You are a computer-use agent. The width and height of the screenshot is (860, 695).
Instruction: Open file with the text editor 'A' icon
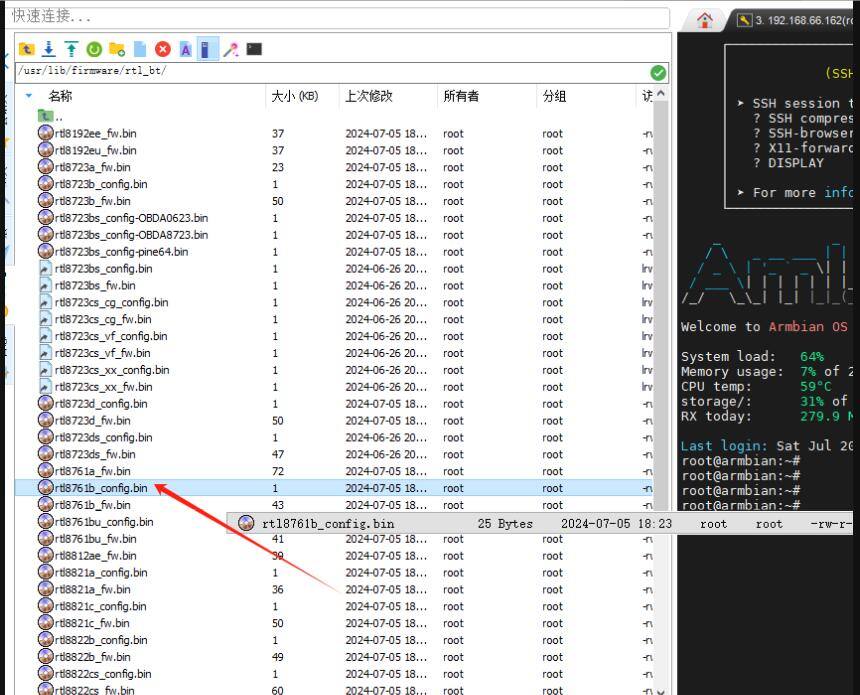click(185, 49)
